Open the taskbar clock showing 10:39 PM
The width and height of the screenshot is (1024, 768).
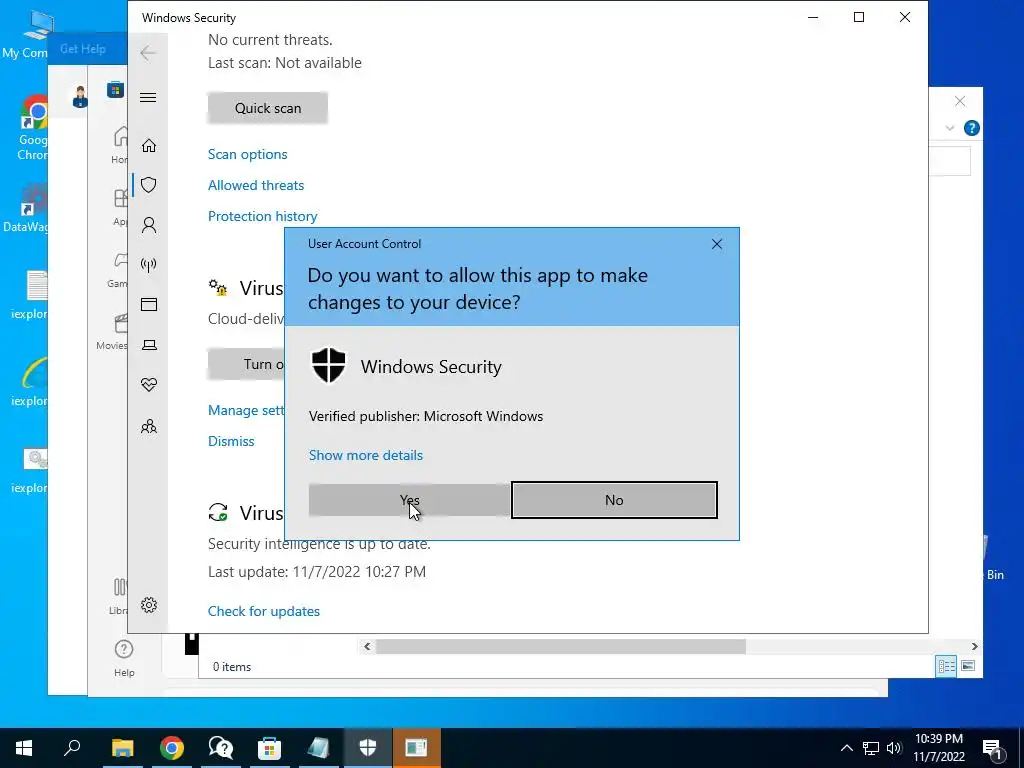pos(938,748)
